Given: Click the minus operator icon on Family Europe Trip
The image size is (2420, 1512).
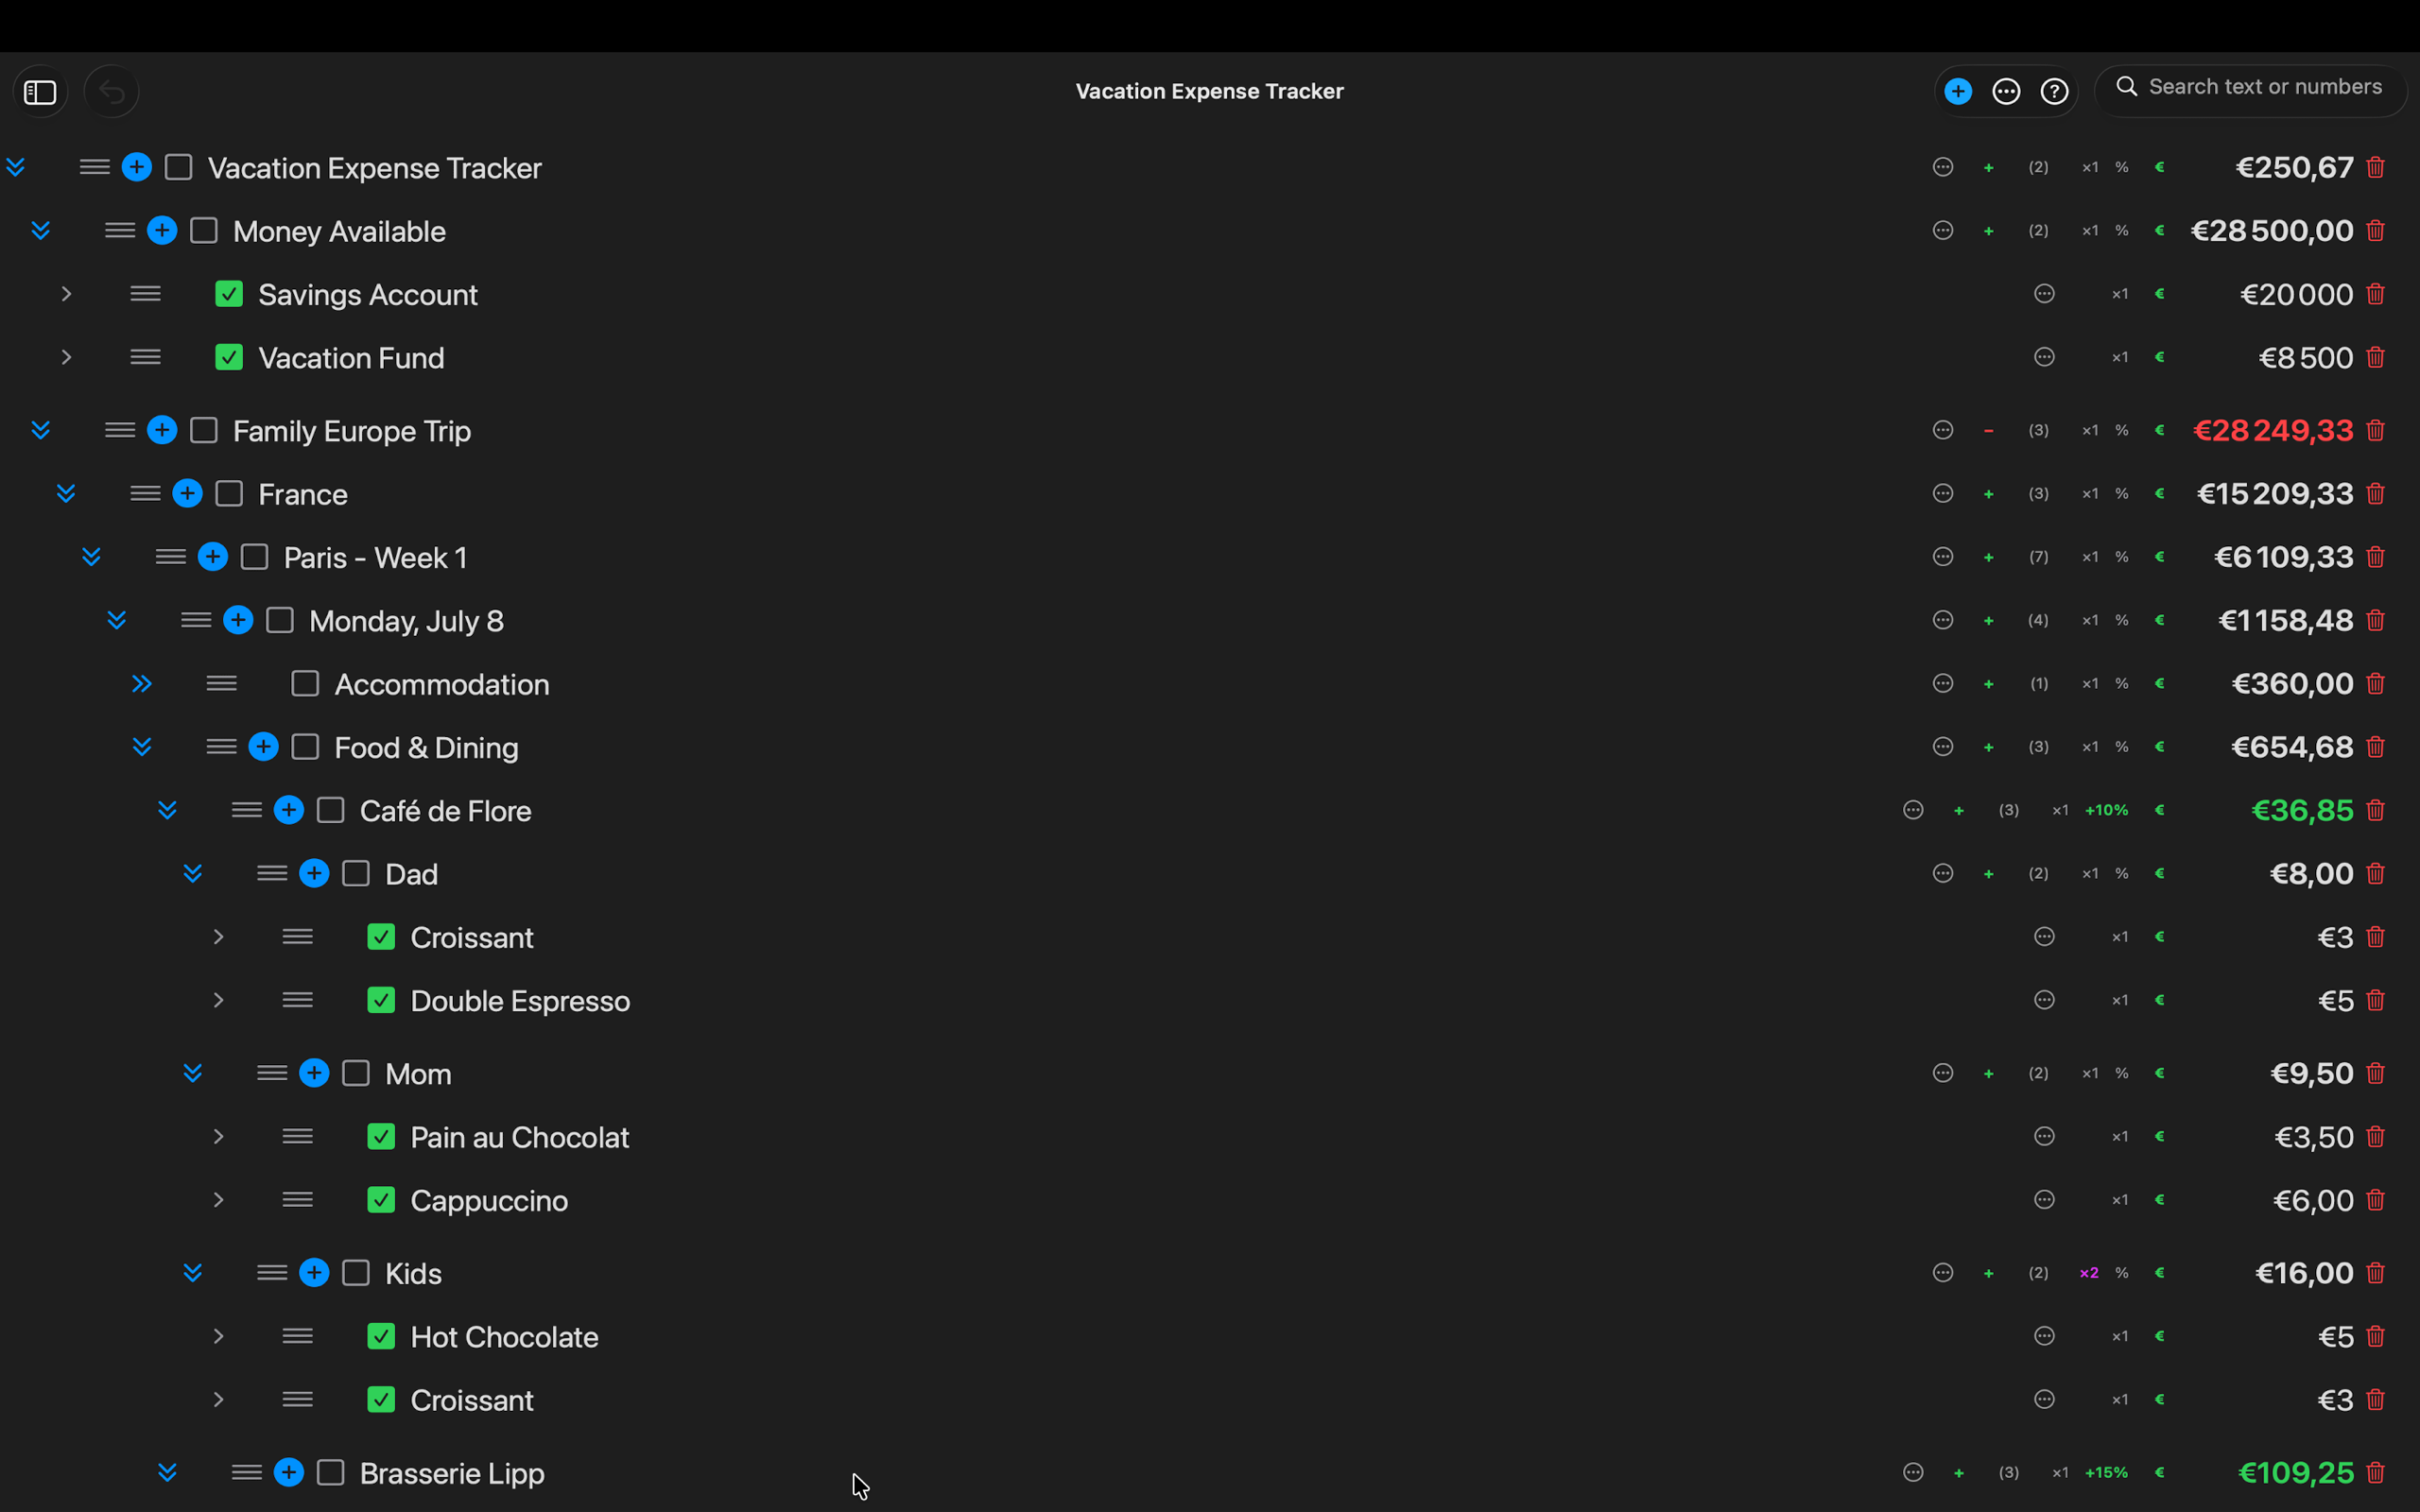Looking at the screenshot, I should click(x=1988, y=430).
